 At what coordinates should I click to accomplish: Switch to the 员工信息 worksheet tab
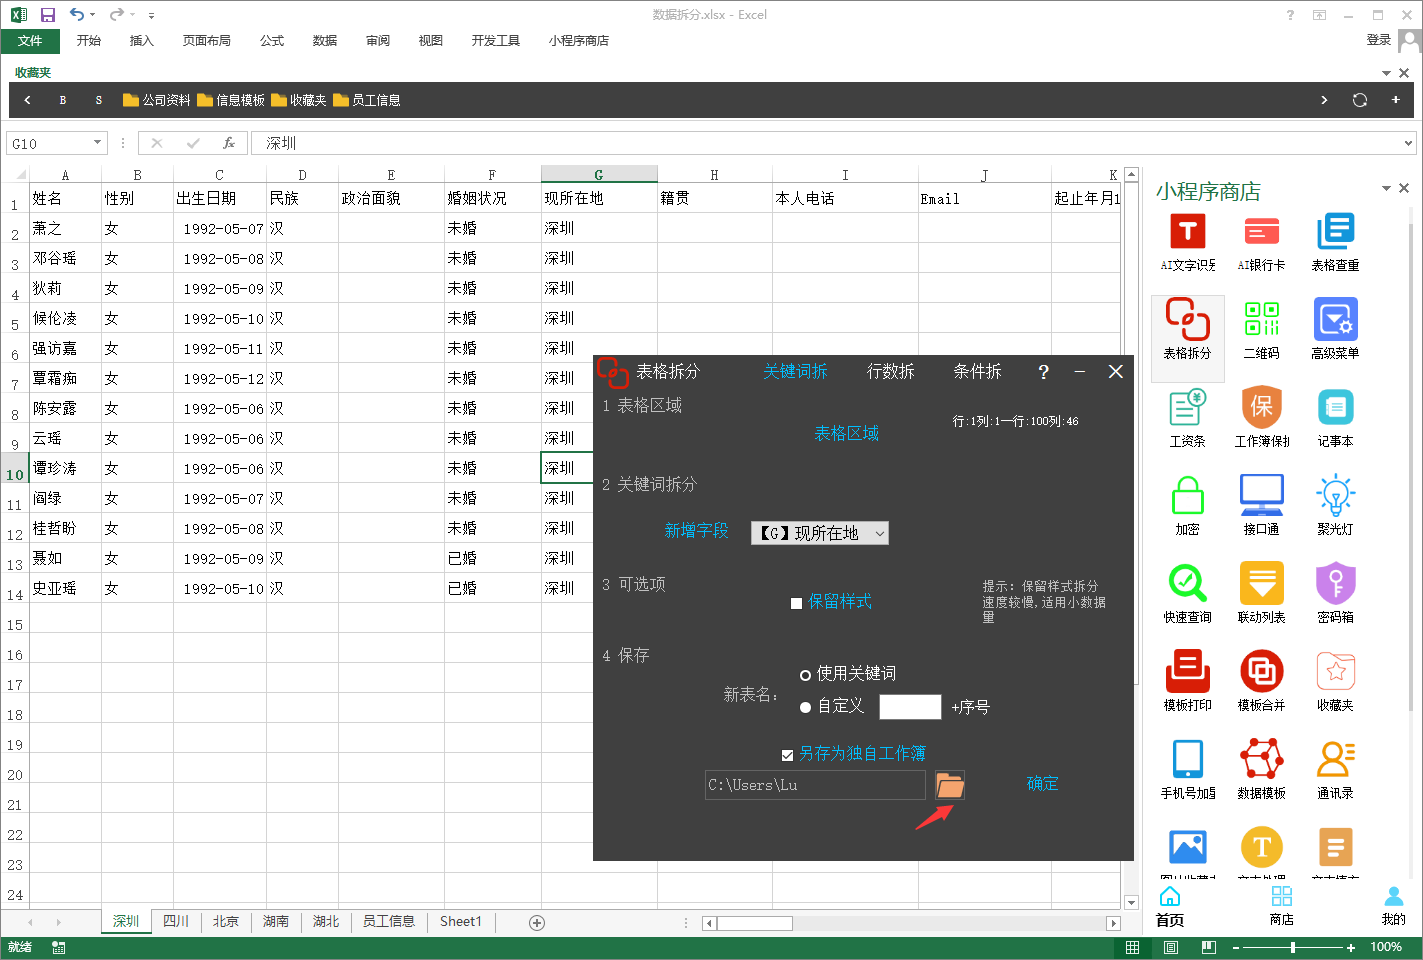388,921
